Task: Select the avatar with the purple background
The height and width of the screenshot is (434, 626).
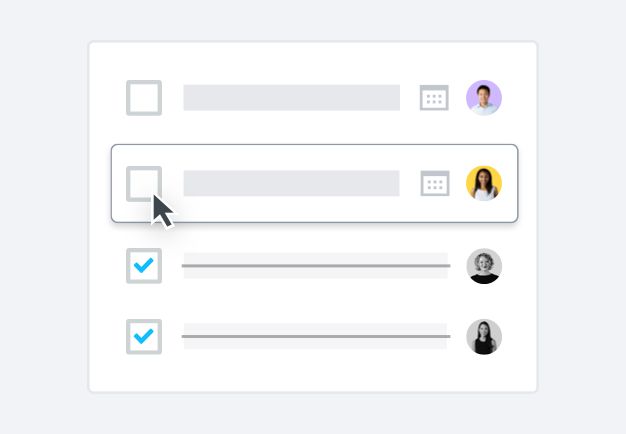Action: 484,98
